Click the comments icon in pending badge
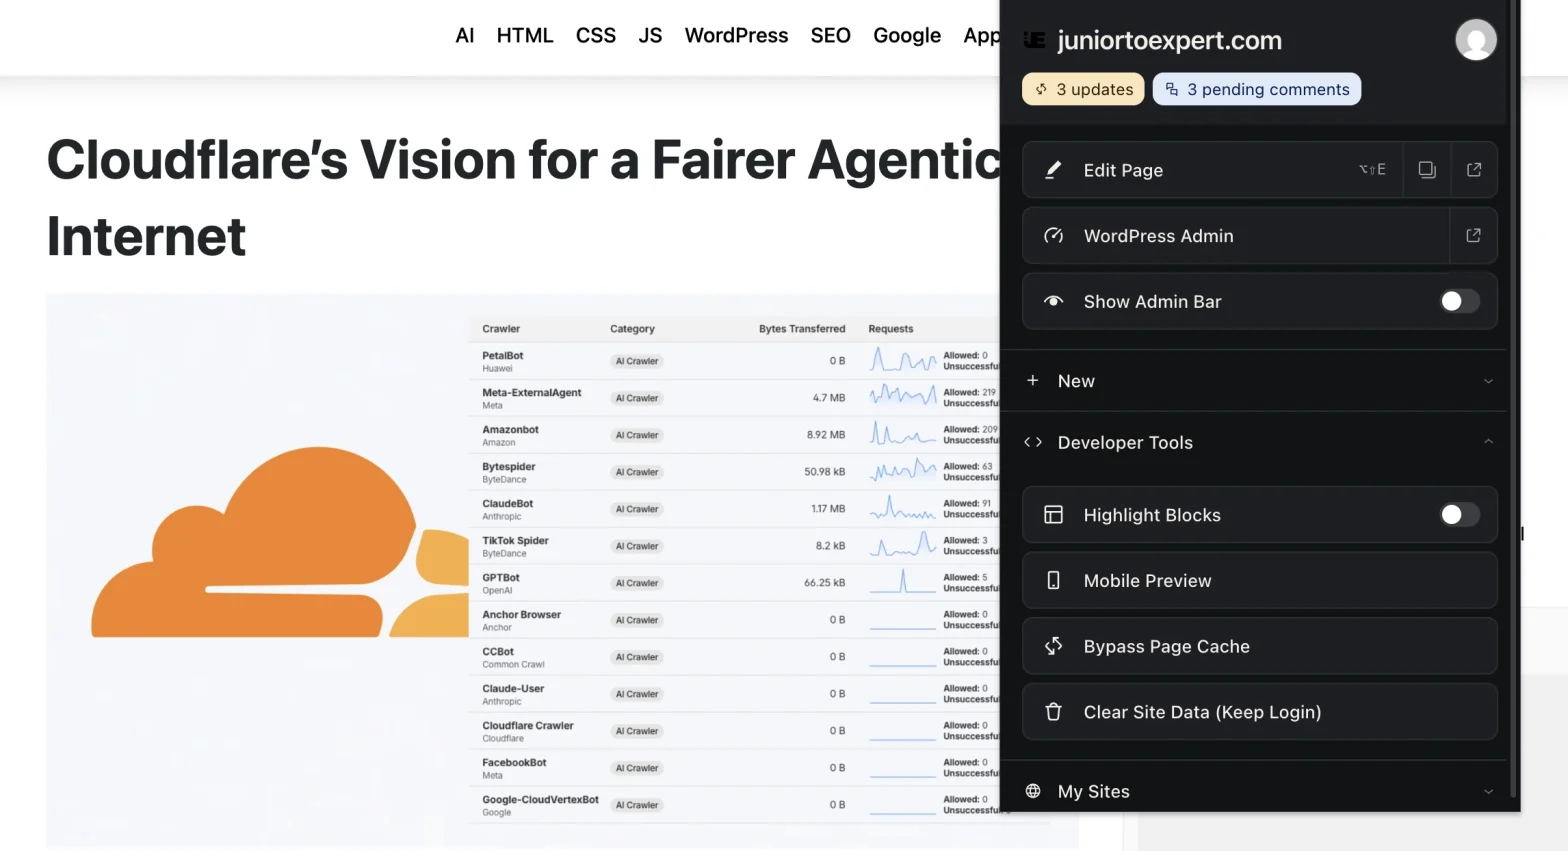The image size is (1568, 851). (1172, 89)
